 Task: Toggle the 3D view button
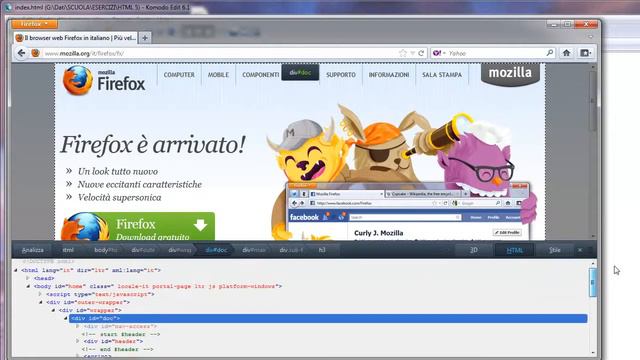(473, 250)
